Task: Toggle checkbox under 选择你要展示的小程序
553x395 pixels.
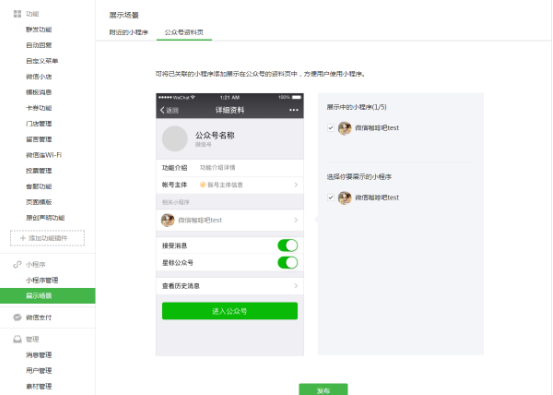Action: click(330, 198)
